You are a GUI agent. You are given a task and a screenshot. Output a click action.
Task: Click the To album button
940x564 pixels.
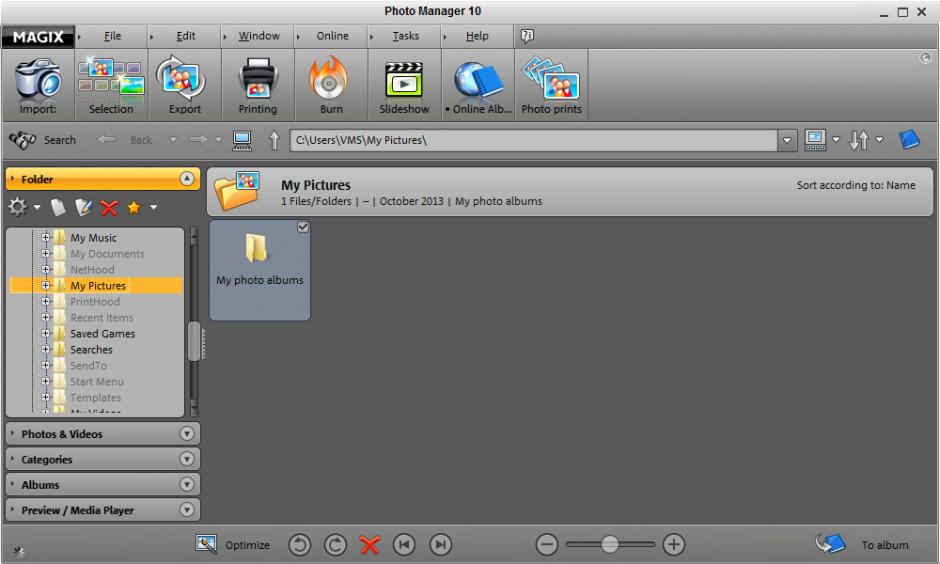coord(862,545)
